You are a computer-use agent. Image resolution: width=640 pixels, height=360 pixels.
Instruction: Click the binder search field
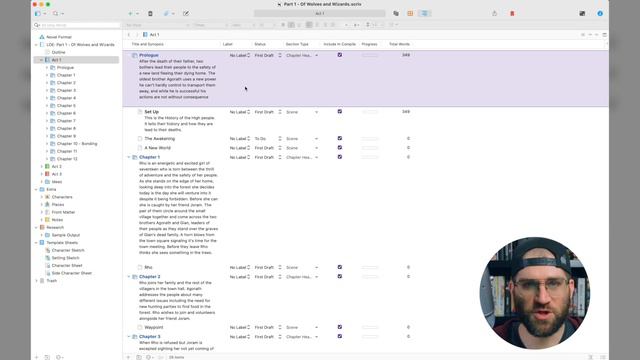coord(77,25)
